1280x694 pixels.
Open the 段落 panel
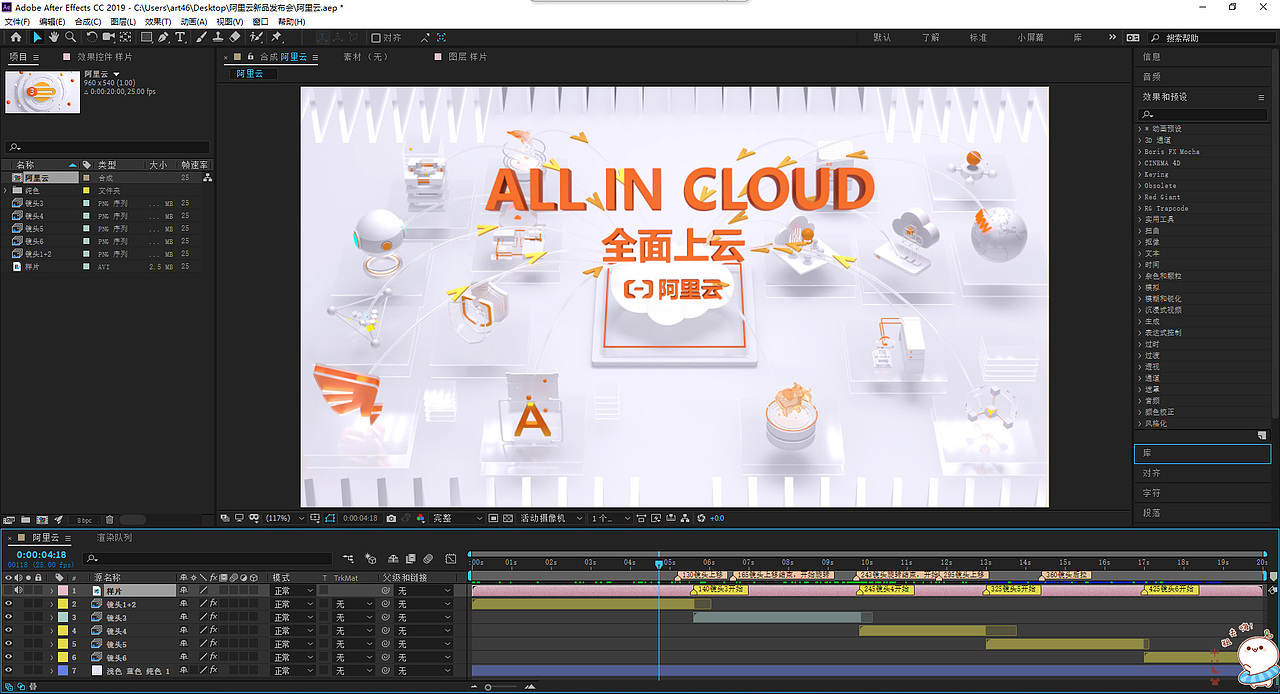[x=1152, y=513]
